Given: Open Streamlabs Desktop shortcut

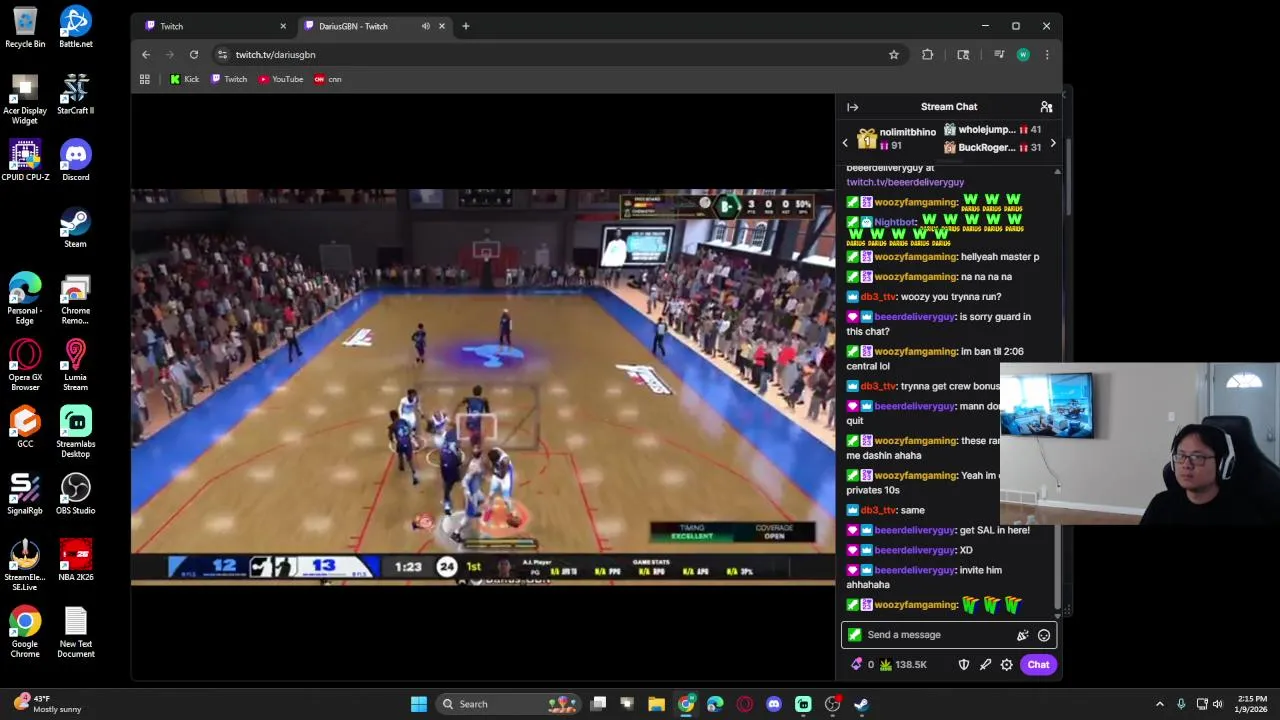Looking at the screenshot, I should click(75, 432).
